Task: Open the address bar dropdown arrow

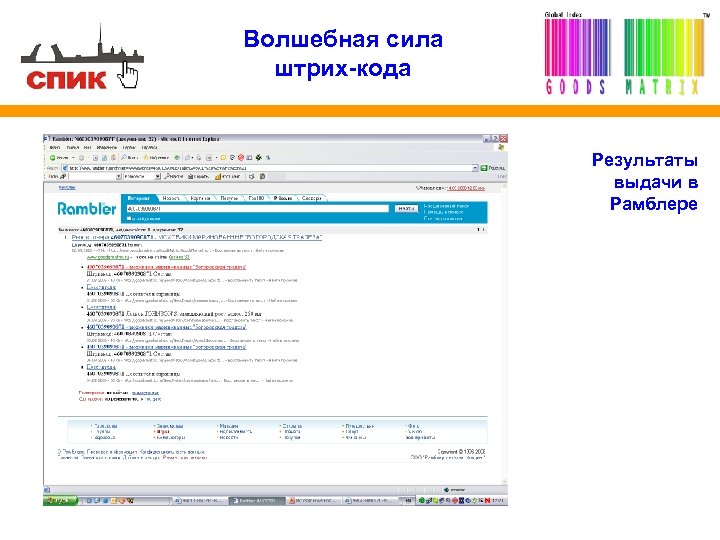Action: (475, 168)
